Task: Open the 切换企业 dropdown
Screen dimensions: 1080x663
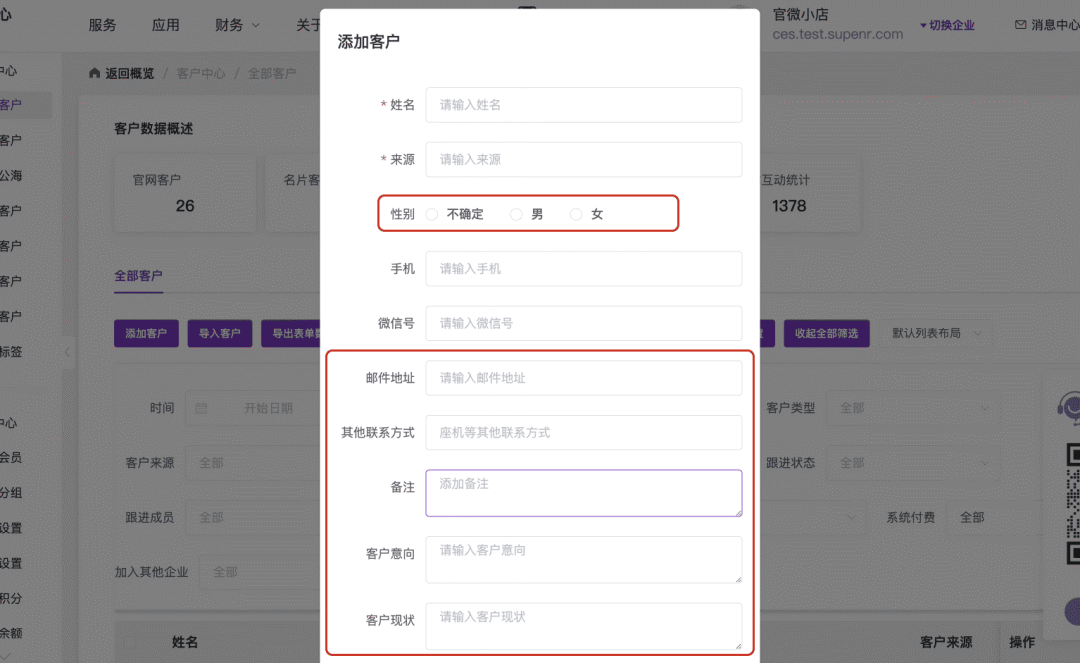Action: (946, 25)
